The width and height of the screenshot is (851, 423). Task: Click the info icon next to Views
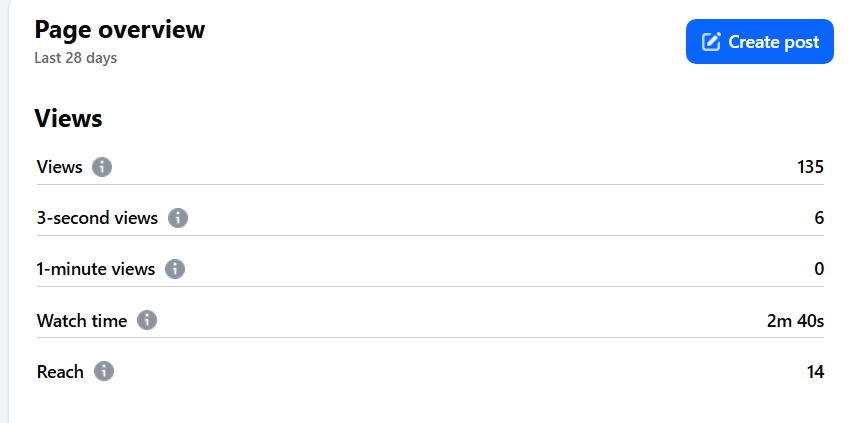point(101,167)
